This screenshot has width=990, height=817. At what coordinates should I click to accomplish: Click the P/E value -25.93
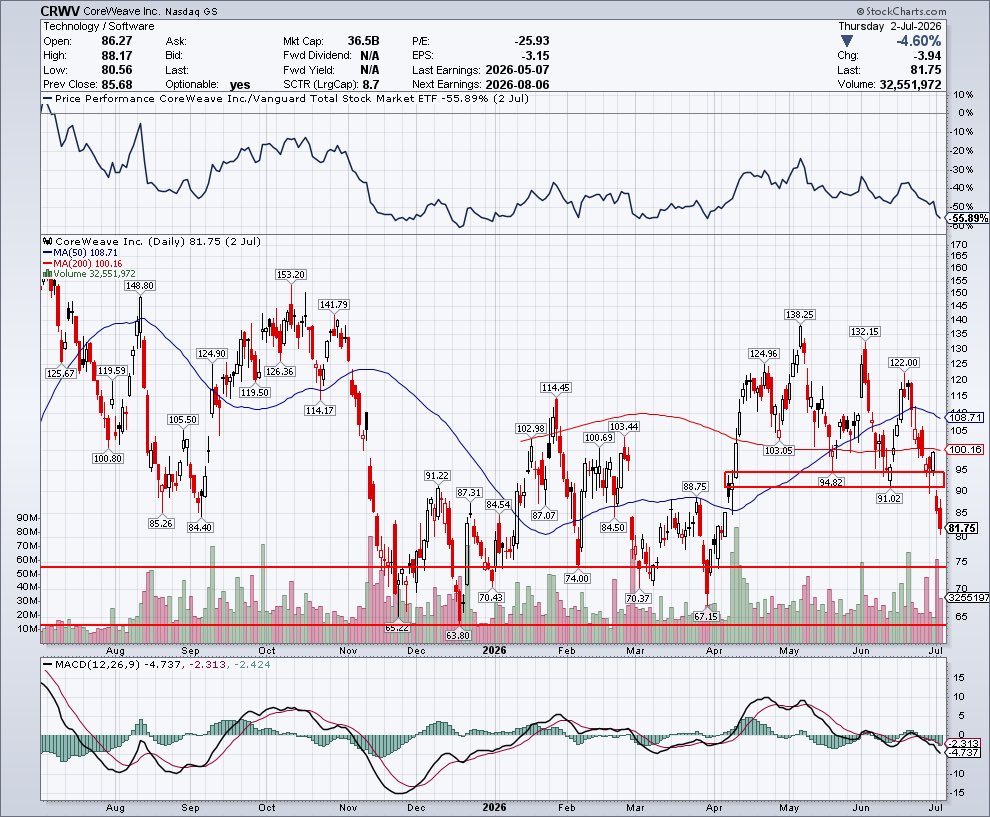(532, 41)
